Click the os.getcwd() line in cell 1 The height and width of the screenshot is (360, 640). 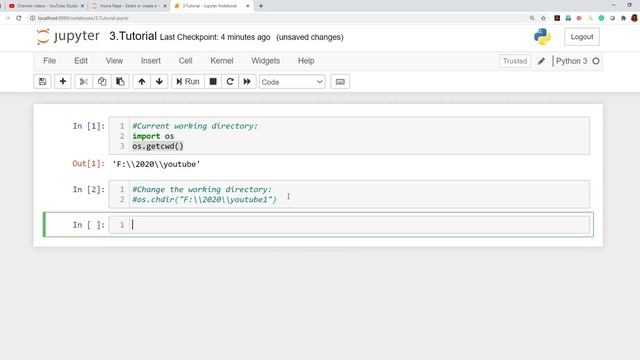(158, 146)
